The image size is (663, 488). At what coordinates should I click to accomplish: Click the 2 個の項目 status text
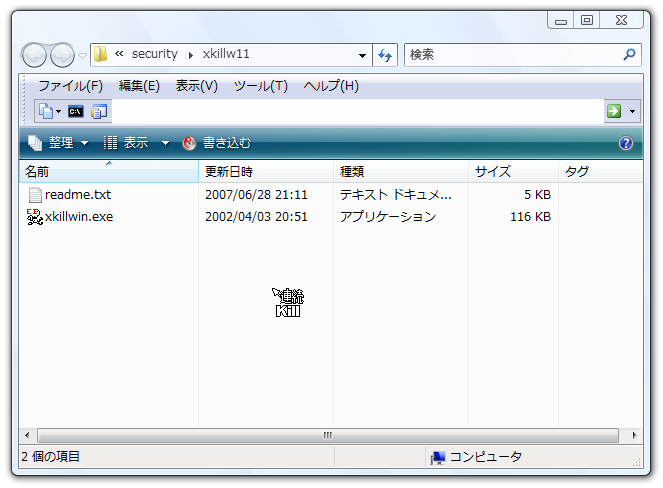pos(50,457)
